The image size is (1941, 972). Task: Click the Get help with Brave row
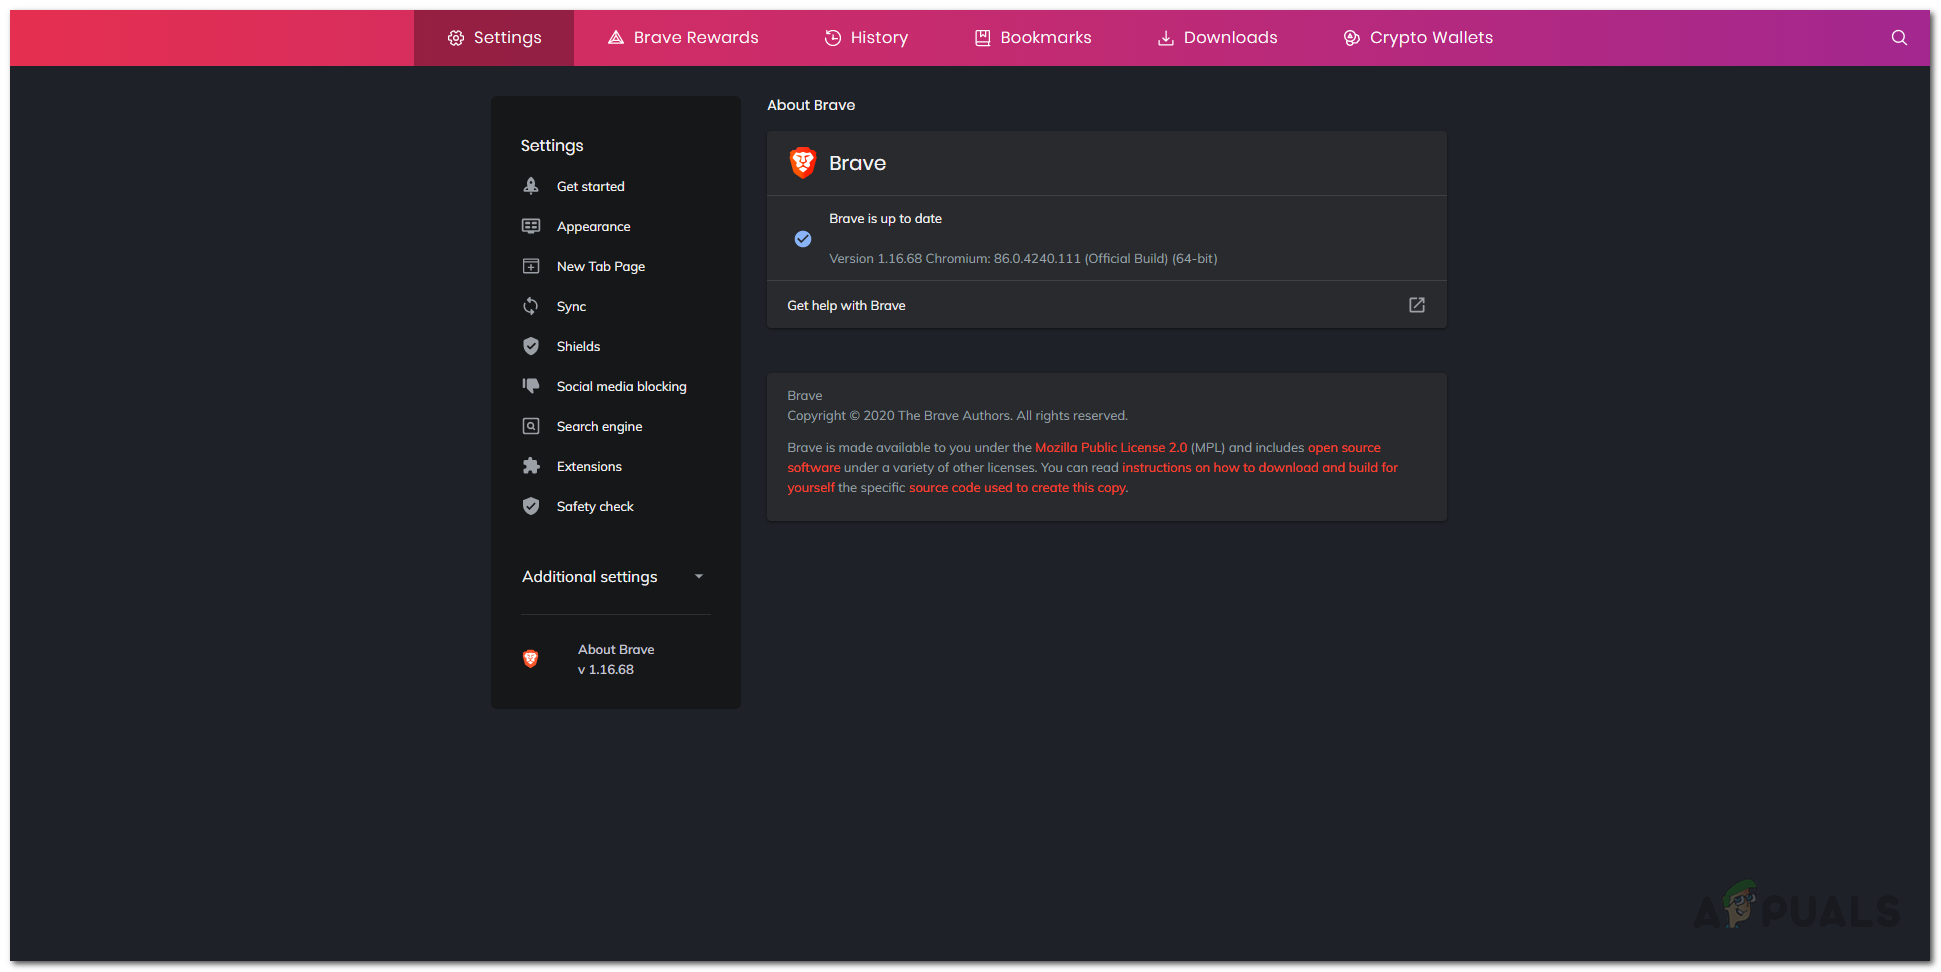[846, 306]
